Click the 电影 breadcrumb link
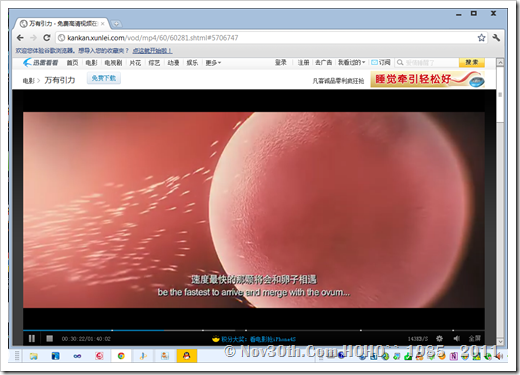 [x=28, y=81]
